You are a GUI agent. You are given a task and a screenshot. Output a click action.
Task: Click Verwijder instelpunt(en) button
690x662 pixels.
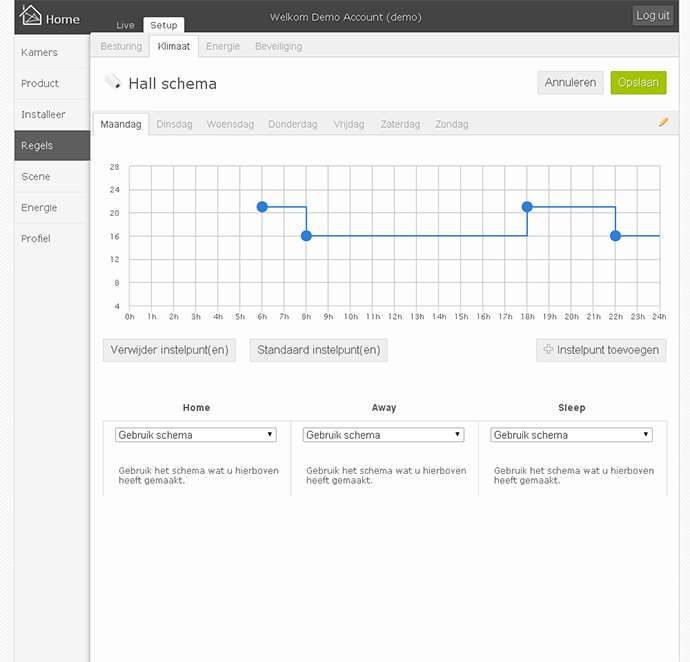[x=169, y=350]
